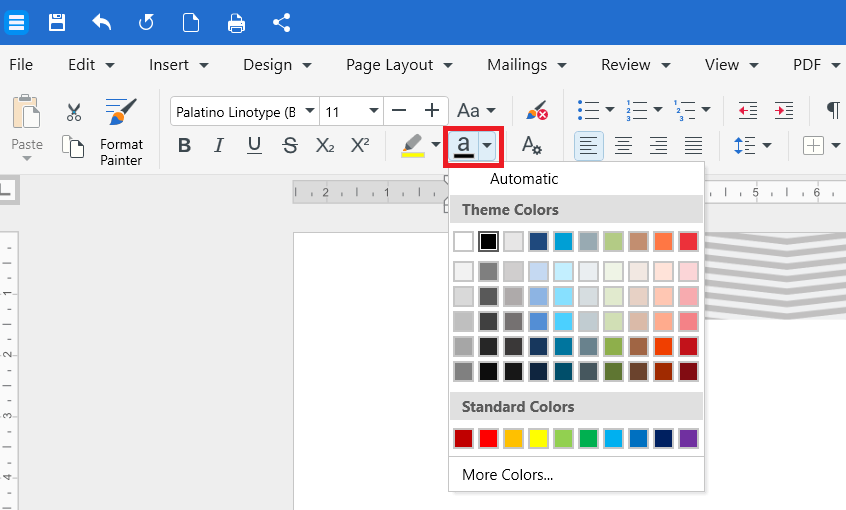Open the View menu
This screenshot has width=846, height=510.
coord(732,65)
